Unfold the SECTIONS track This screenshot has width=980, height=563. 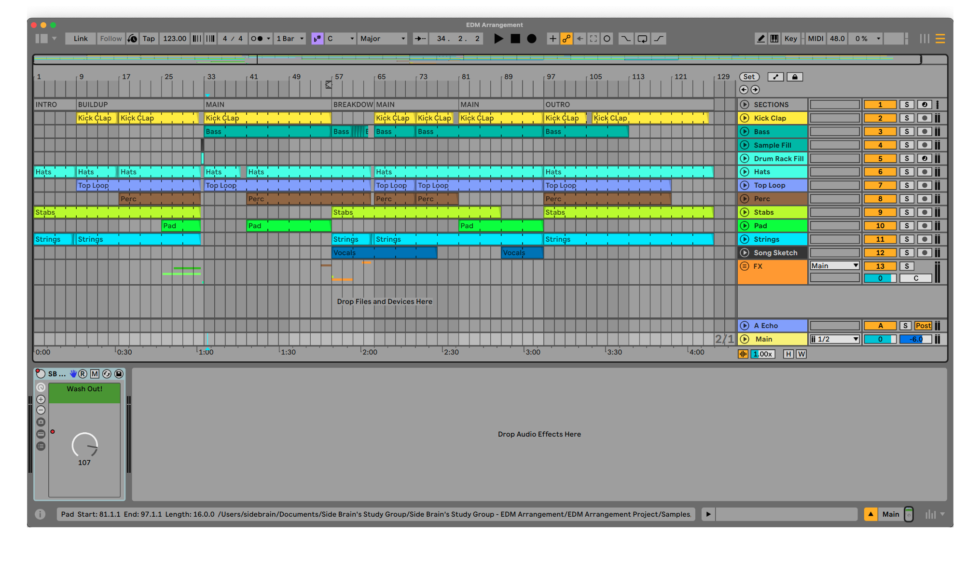point(744,105)
